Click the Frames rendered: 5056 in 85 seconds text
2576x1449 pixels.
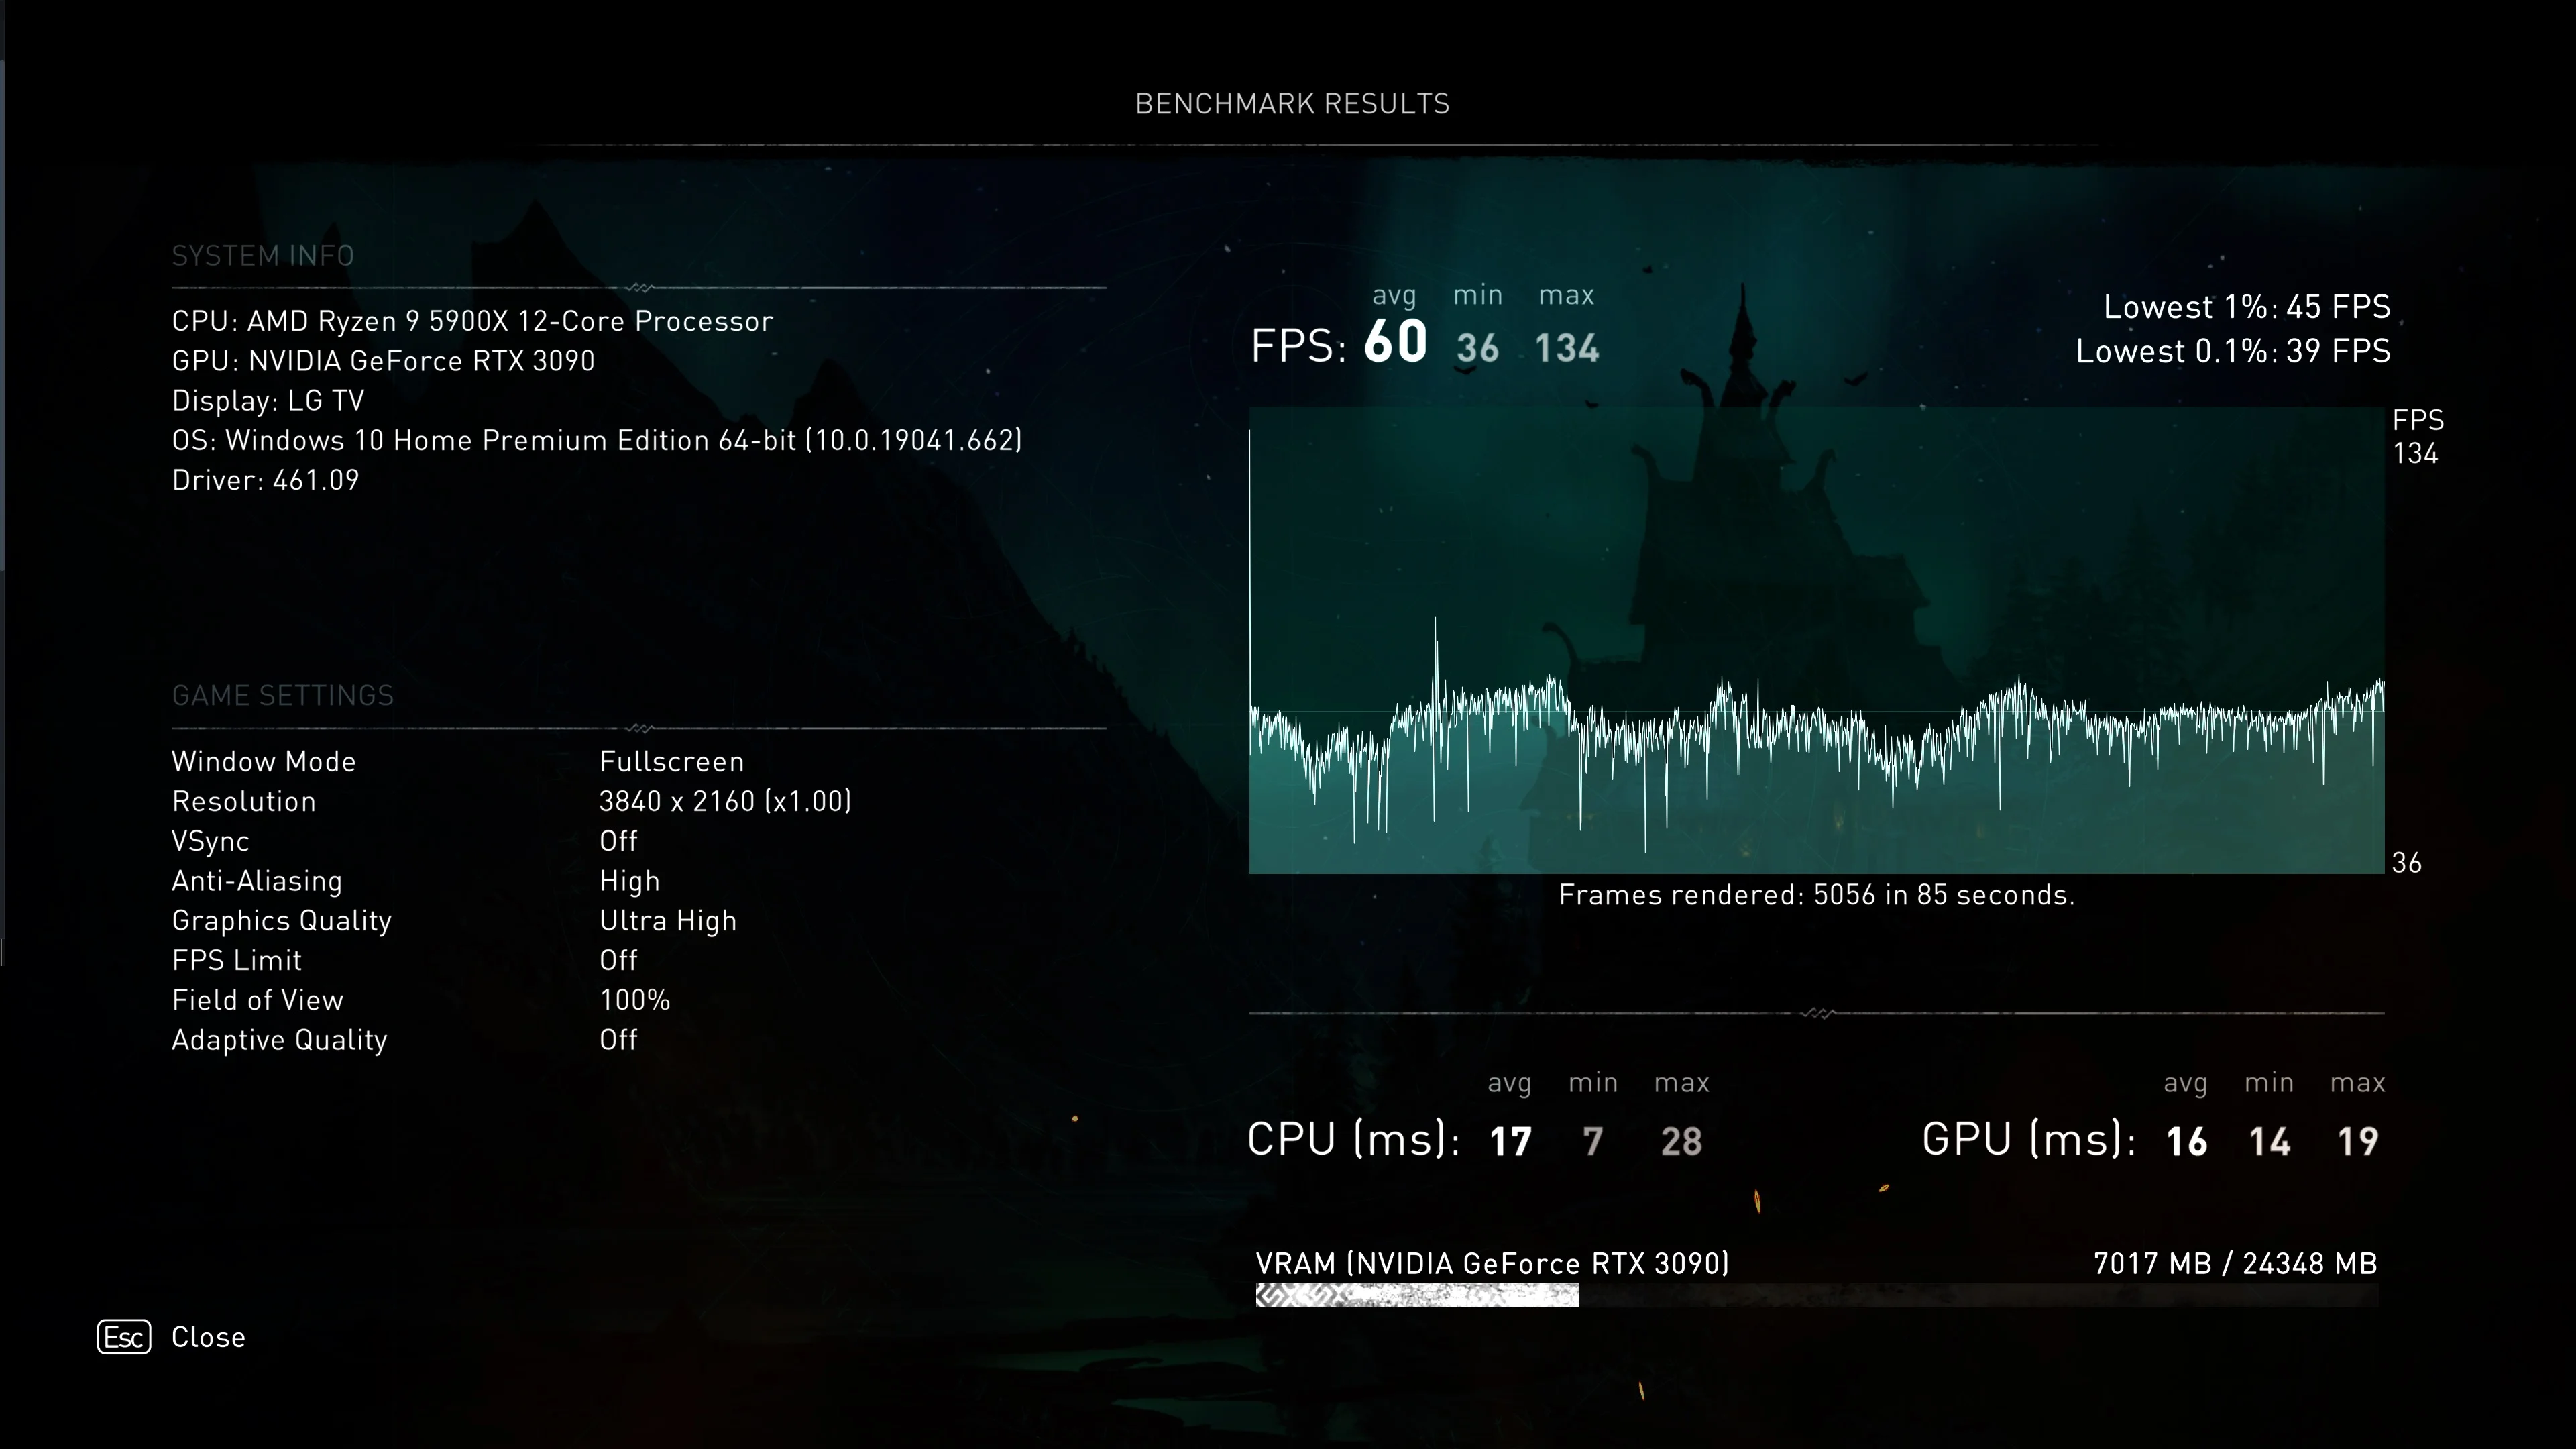pos(1816,895)
